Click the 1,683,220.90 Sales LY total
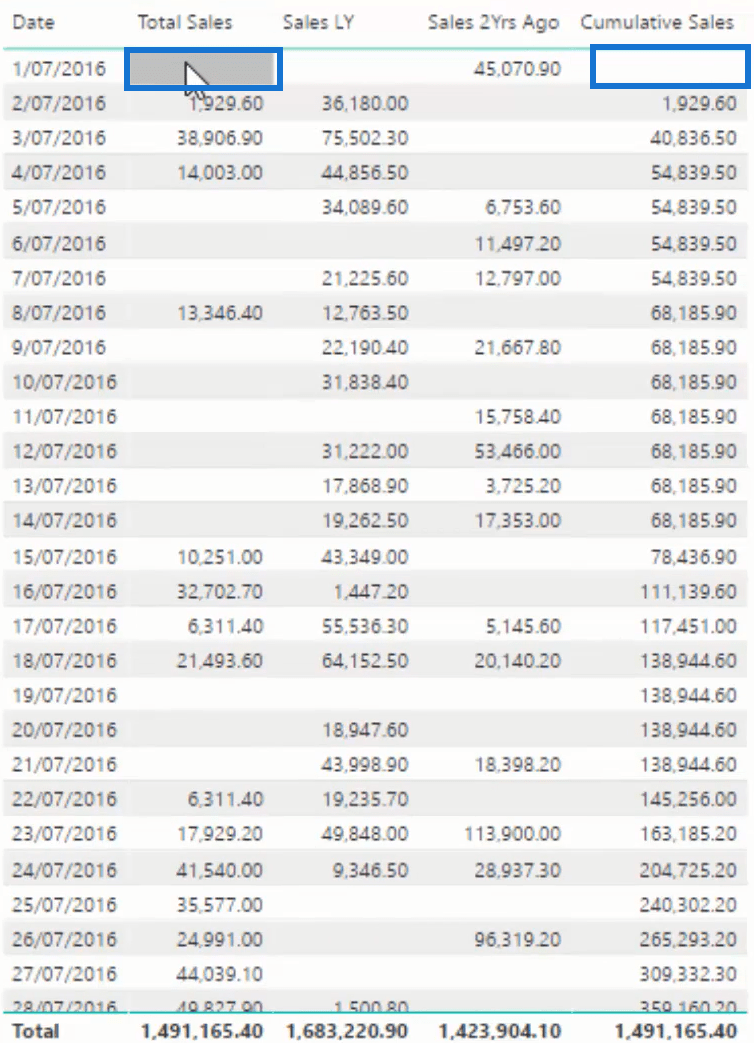Viewport: 754px width, 1043px height. tap(346, 1030)
